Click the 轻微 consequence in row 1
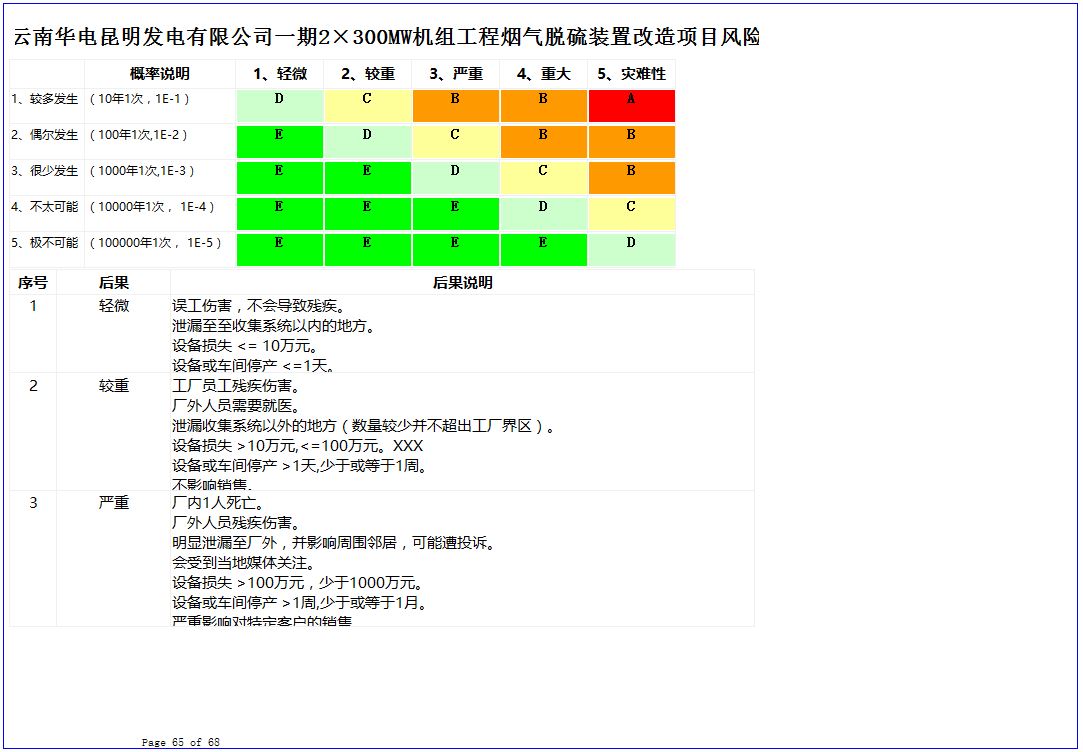The height and width of the screenshot is (752, 1083). coord(114,305)
